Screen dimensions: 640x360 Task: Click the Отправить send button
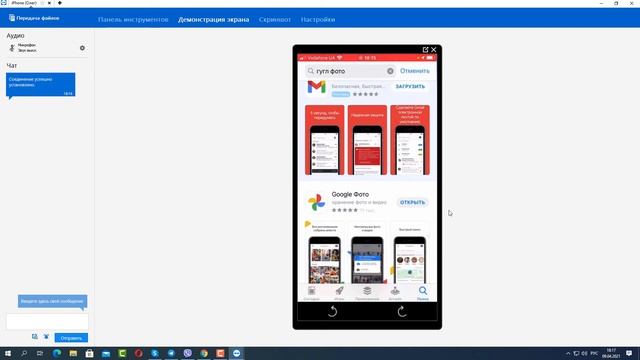click(71, 338)
